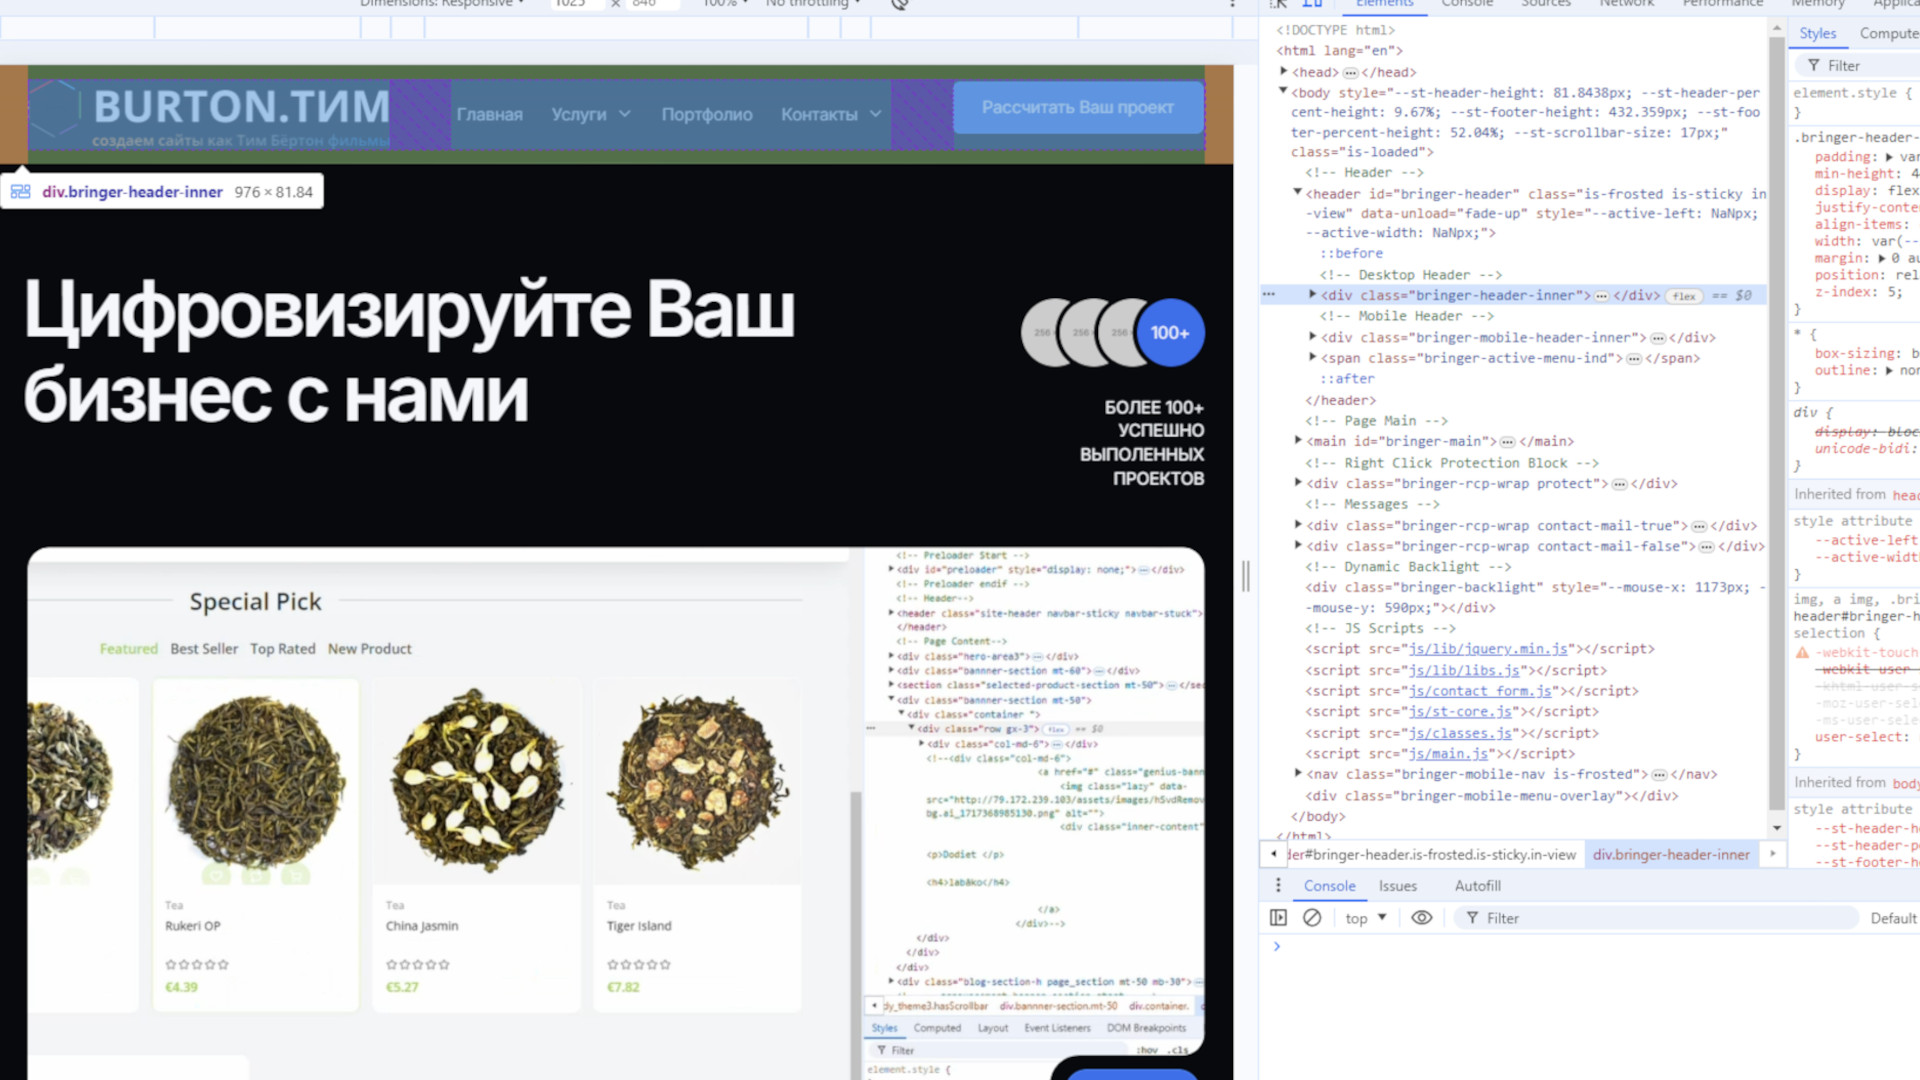Open console drawer three-dot menu

pos(1278,886)
